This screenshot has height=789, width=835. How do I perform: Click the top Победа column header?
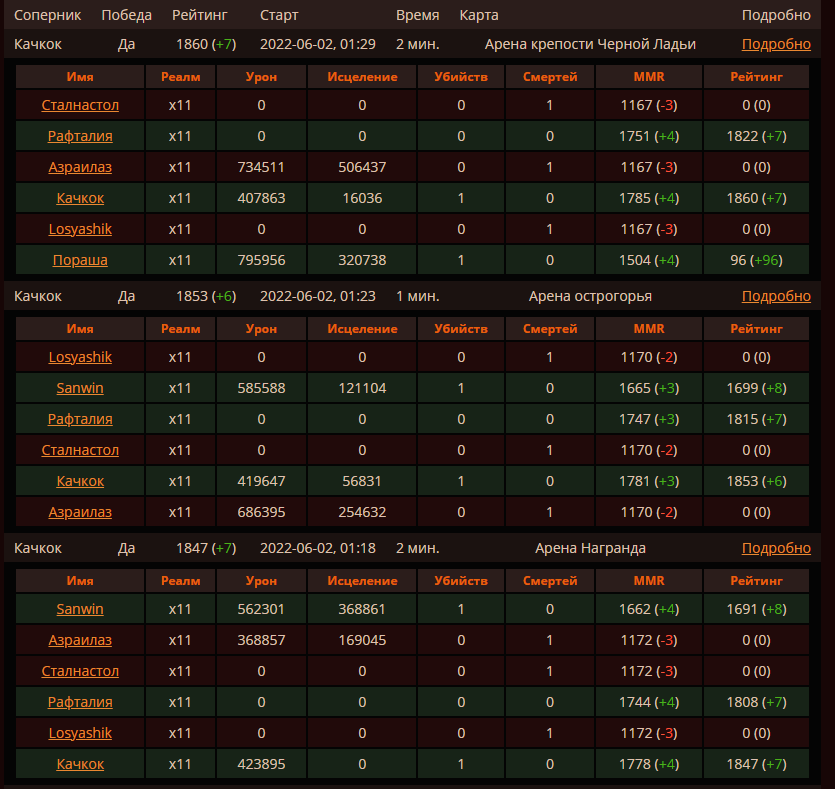[x=127, y=16]
